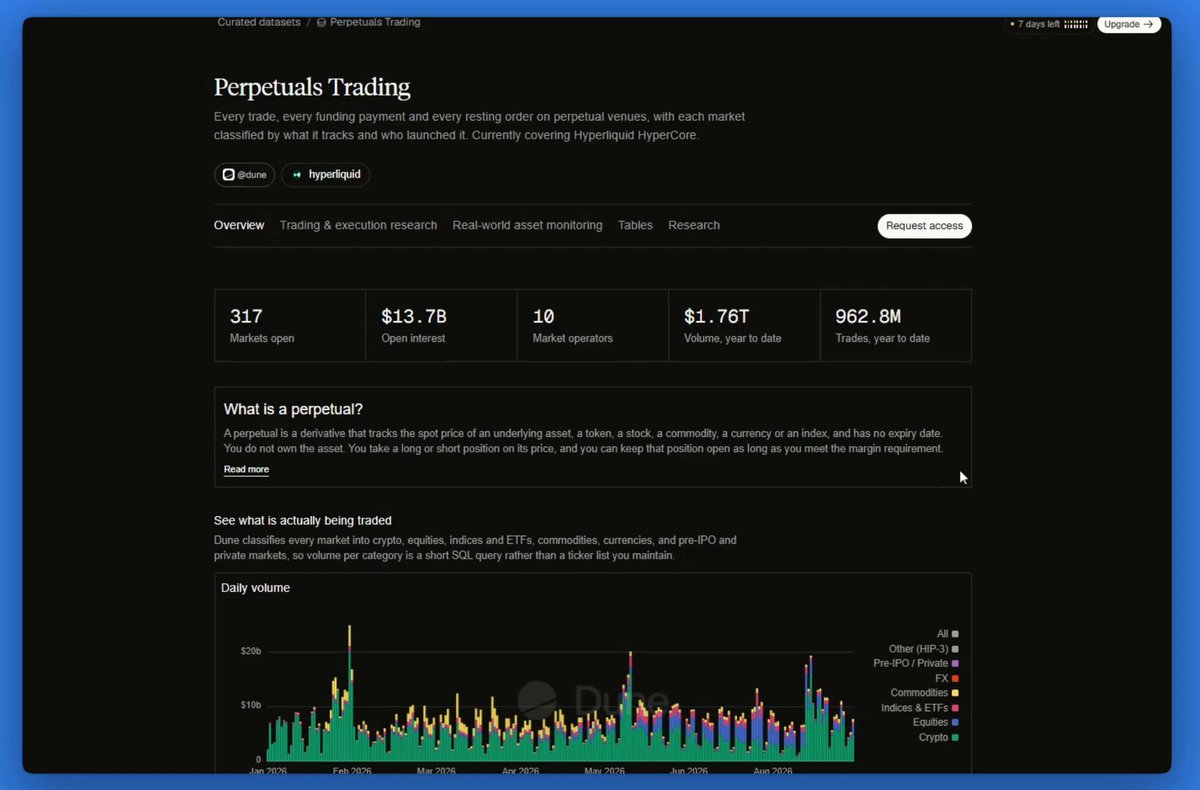Click the $1.76T Volume, year to date stat

point(744,325)
